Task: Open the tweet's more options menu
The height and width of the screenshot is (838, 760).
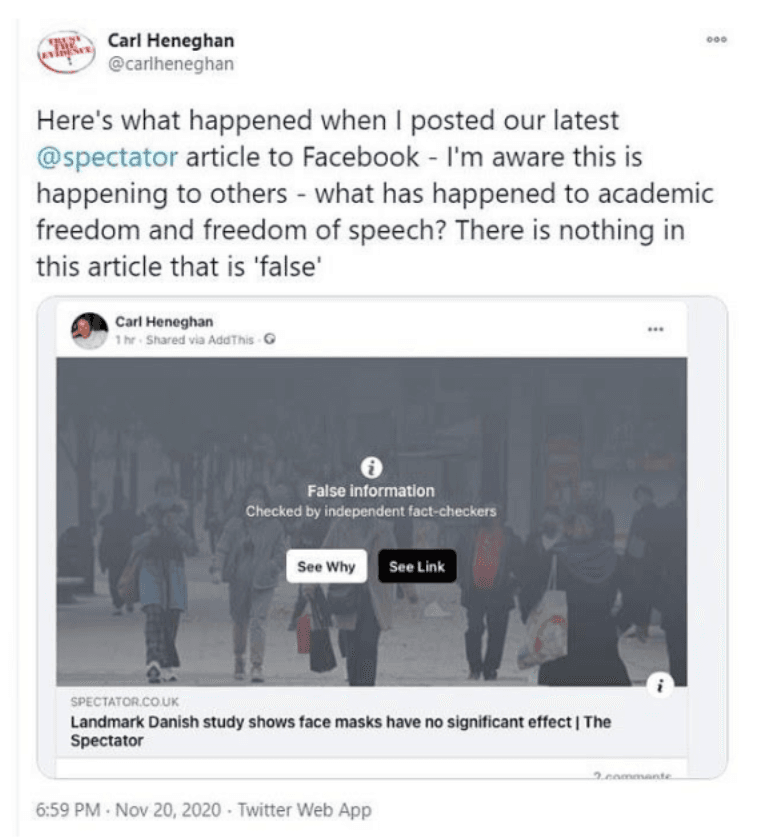Action: [716, 40]
